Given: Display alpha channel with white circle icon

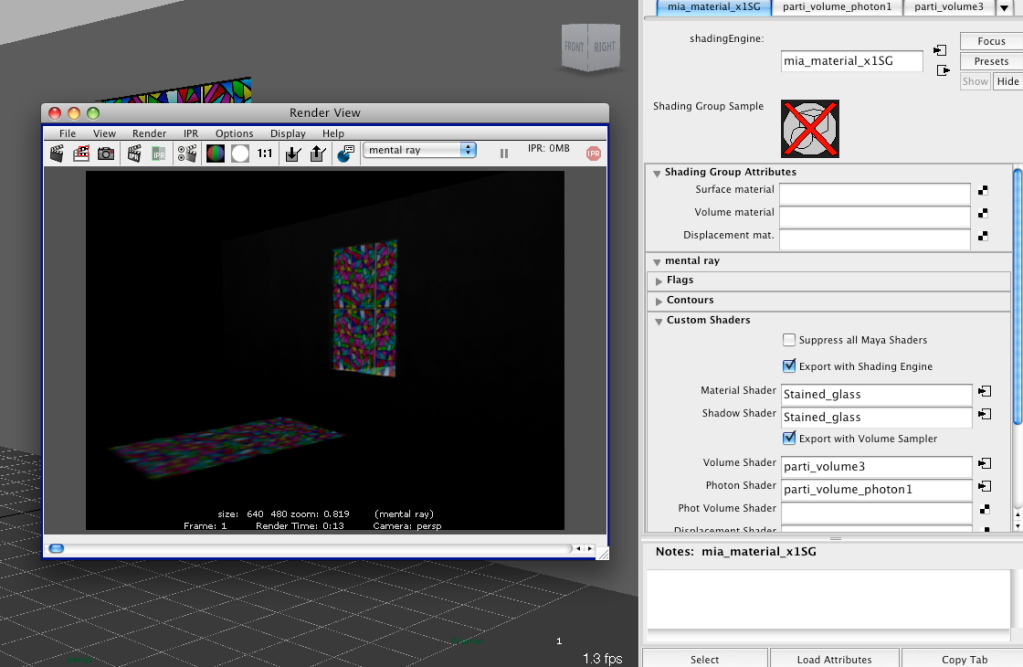Looking at the screenshot, I should point(240,153).
